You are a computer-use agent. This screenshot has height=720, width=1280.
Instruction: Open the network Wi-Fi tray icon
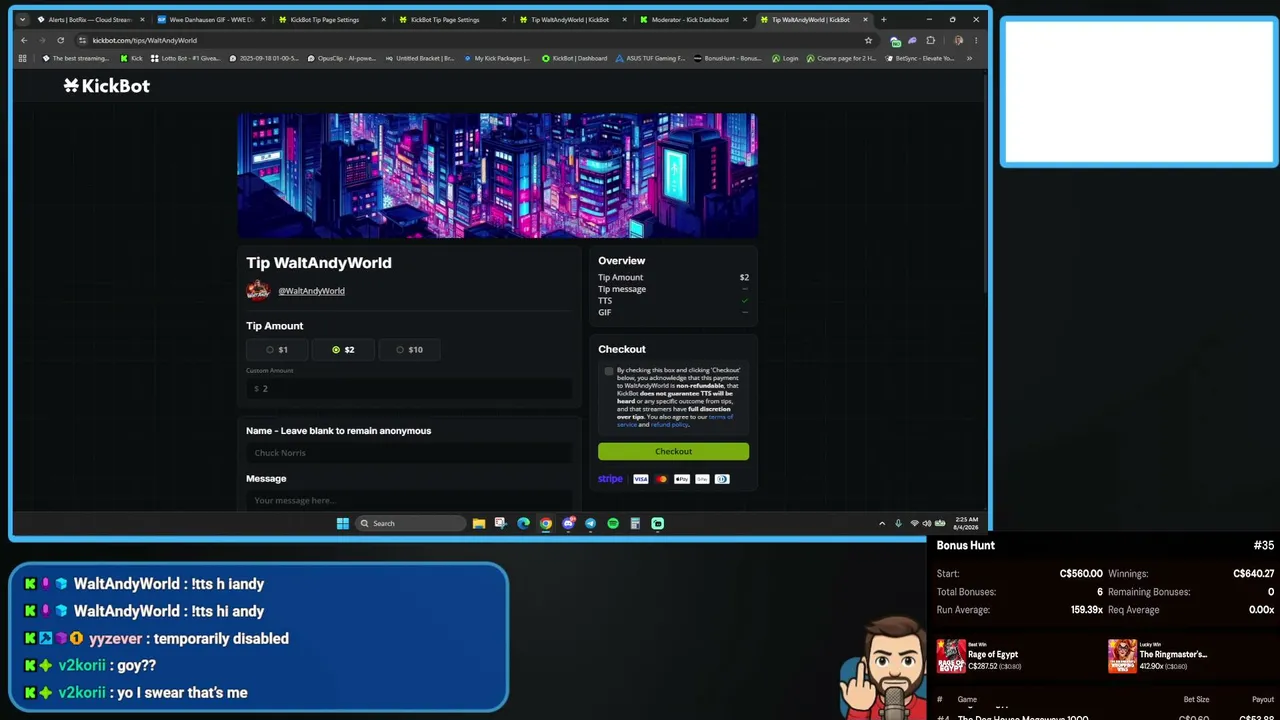[x=914, y=523]
